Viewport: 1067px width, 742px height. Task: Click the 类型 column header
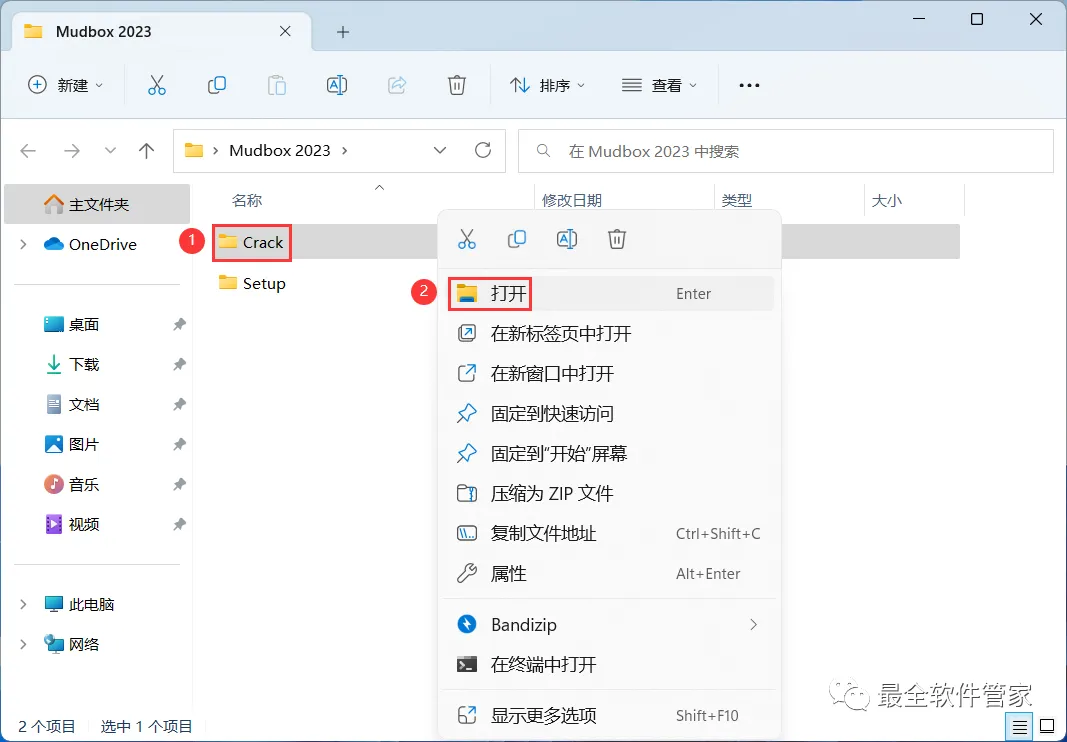[736, 200]
